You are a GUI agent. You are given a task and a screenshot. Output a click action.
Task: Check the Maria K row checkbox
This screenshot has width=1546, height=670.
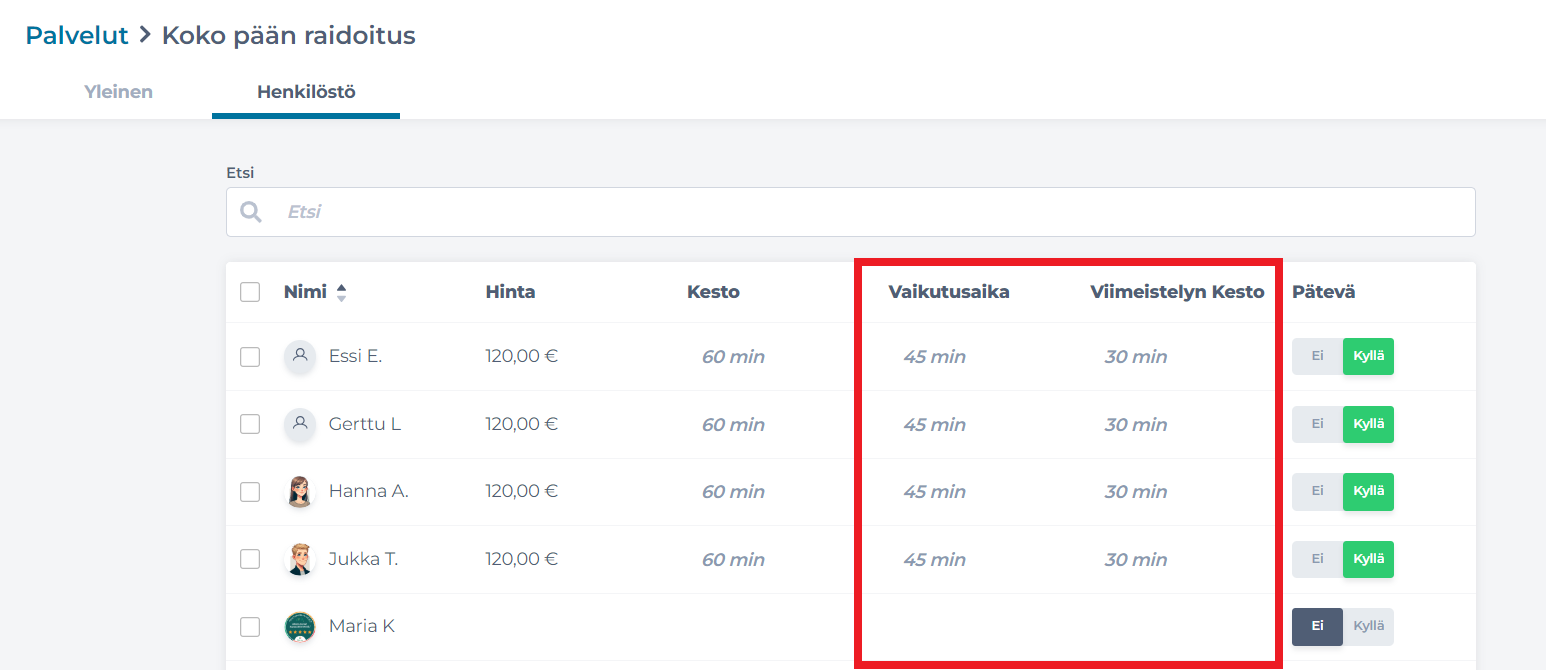pyautogui.click(x=250, y=627)
